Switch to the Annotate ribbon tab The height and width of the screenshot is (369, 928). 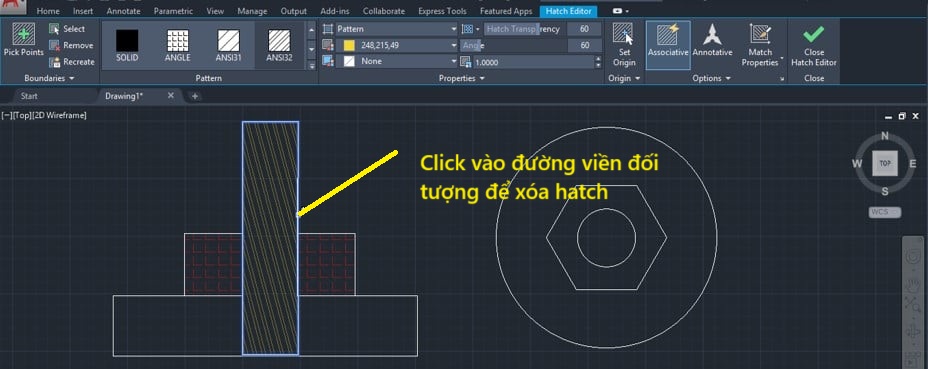[x=124, y=11]
